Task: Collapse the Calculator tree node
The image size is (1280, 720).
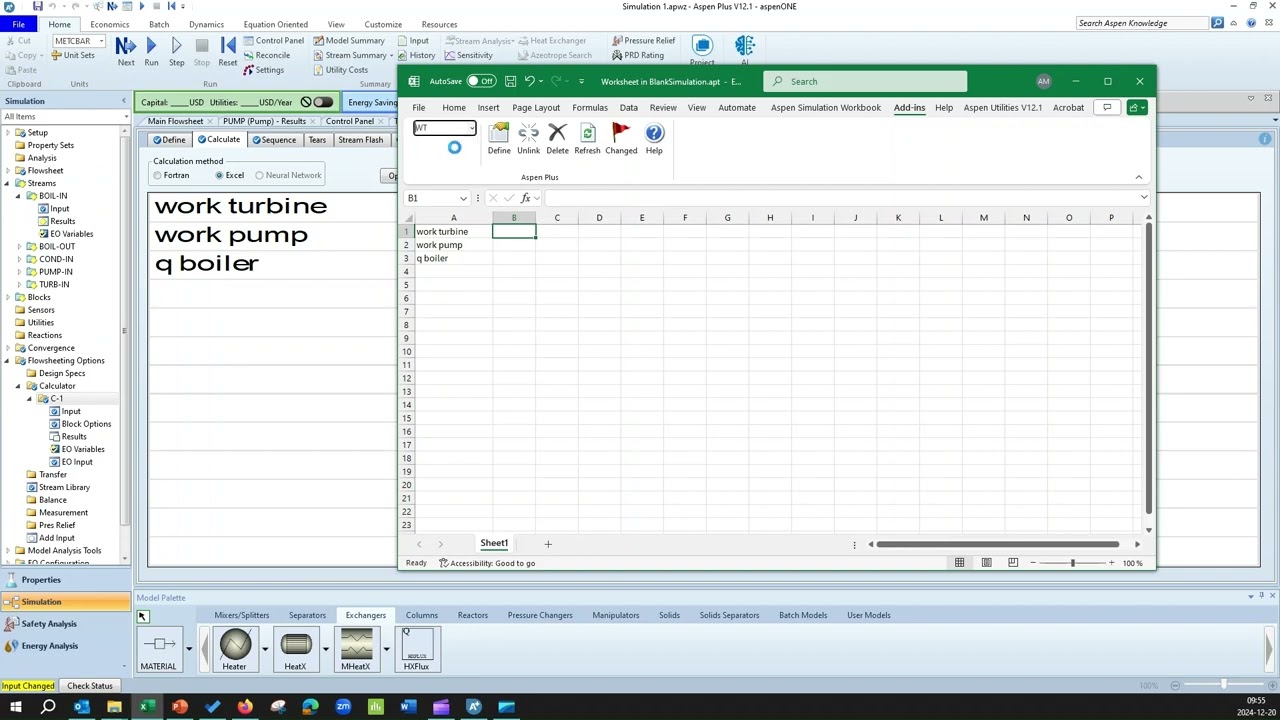Action: tap(18, 386)
